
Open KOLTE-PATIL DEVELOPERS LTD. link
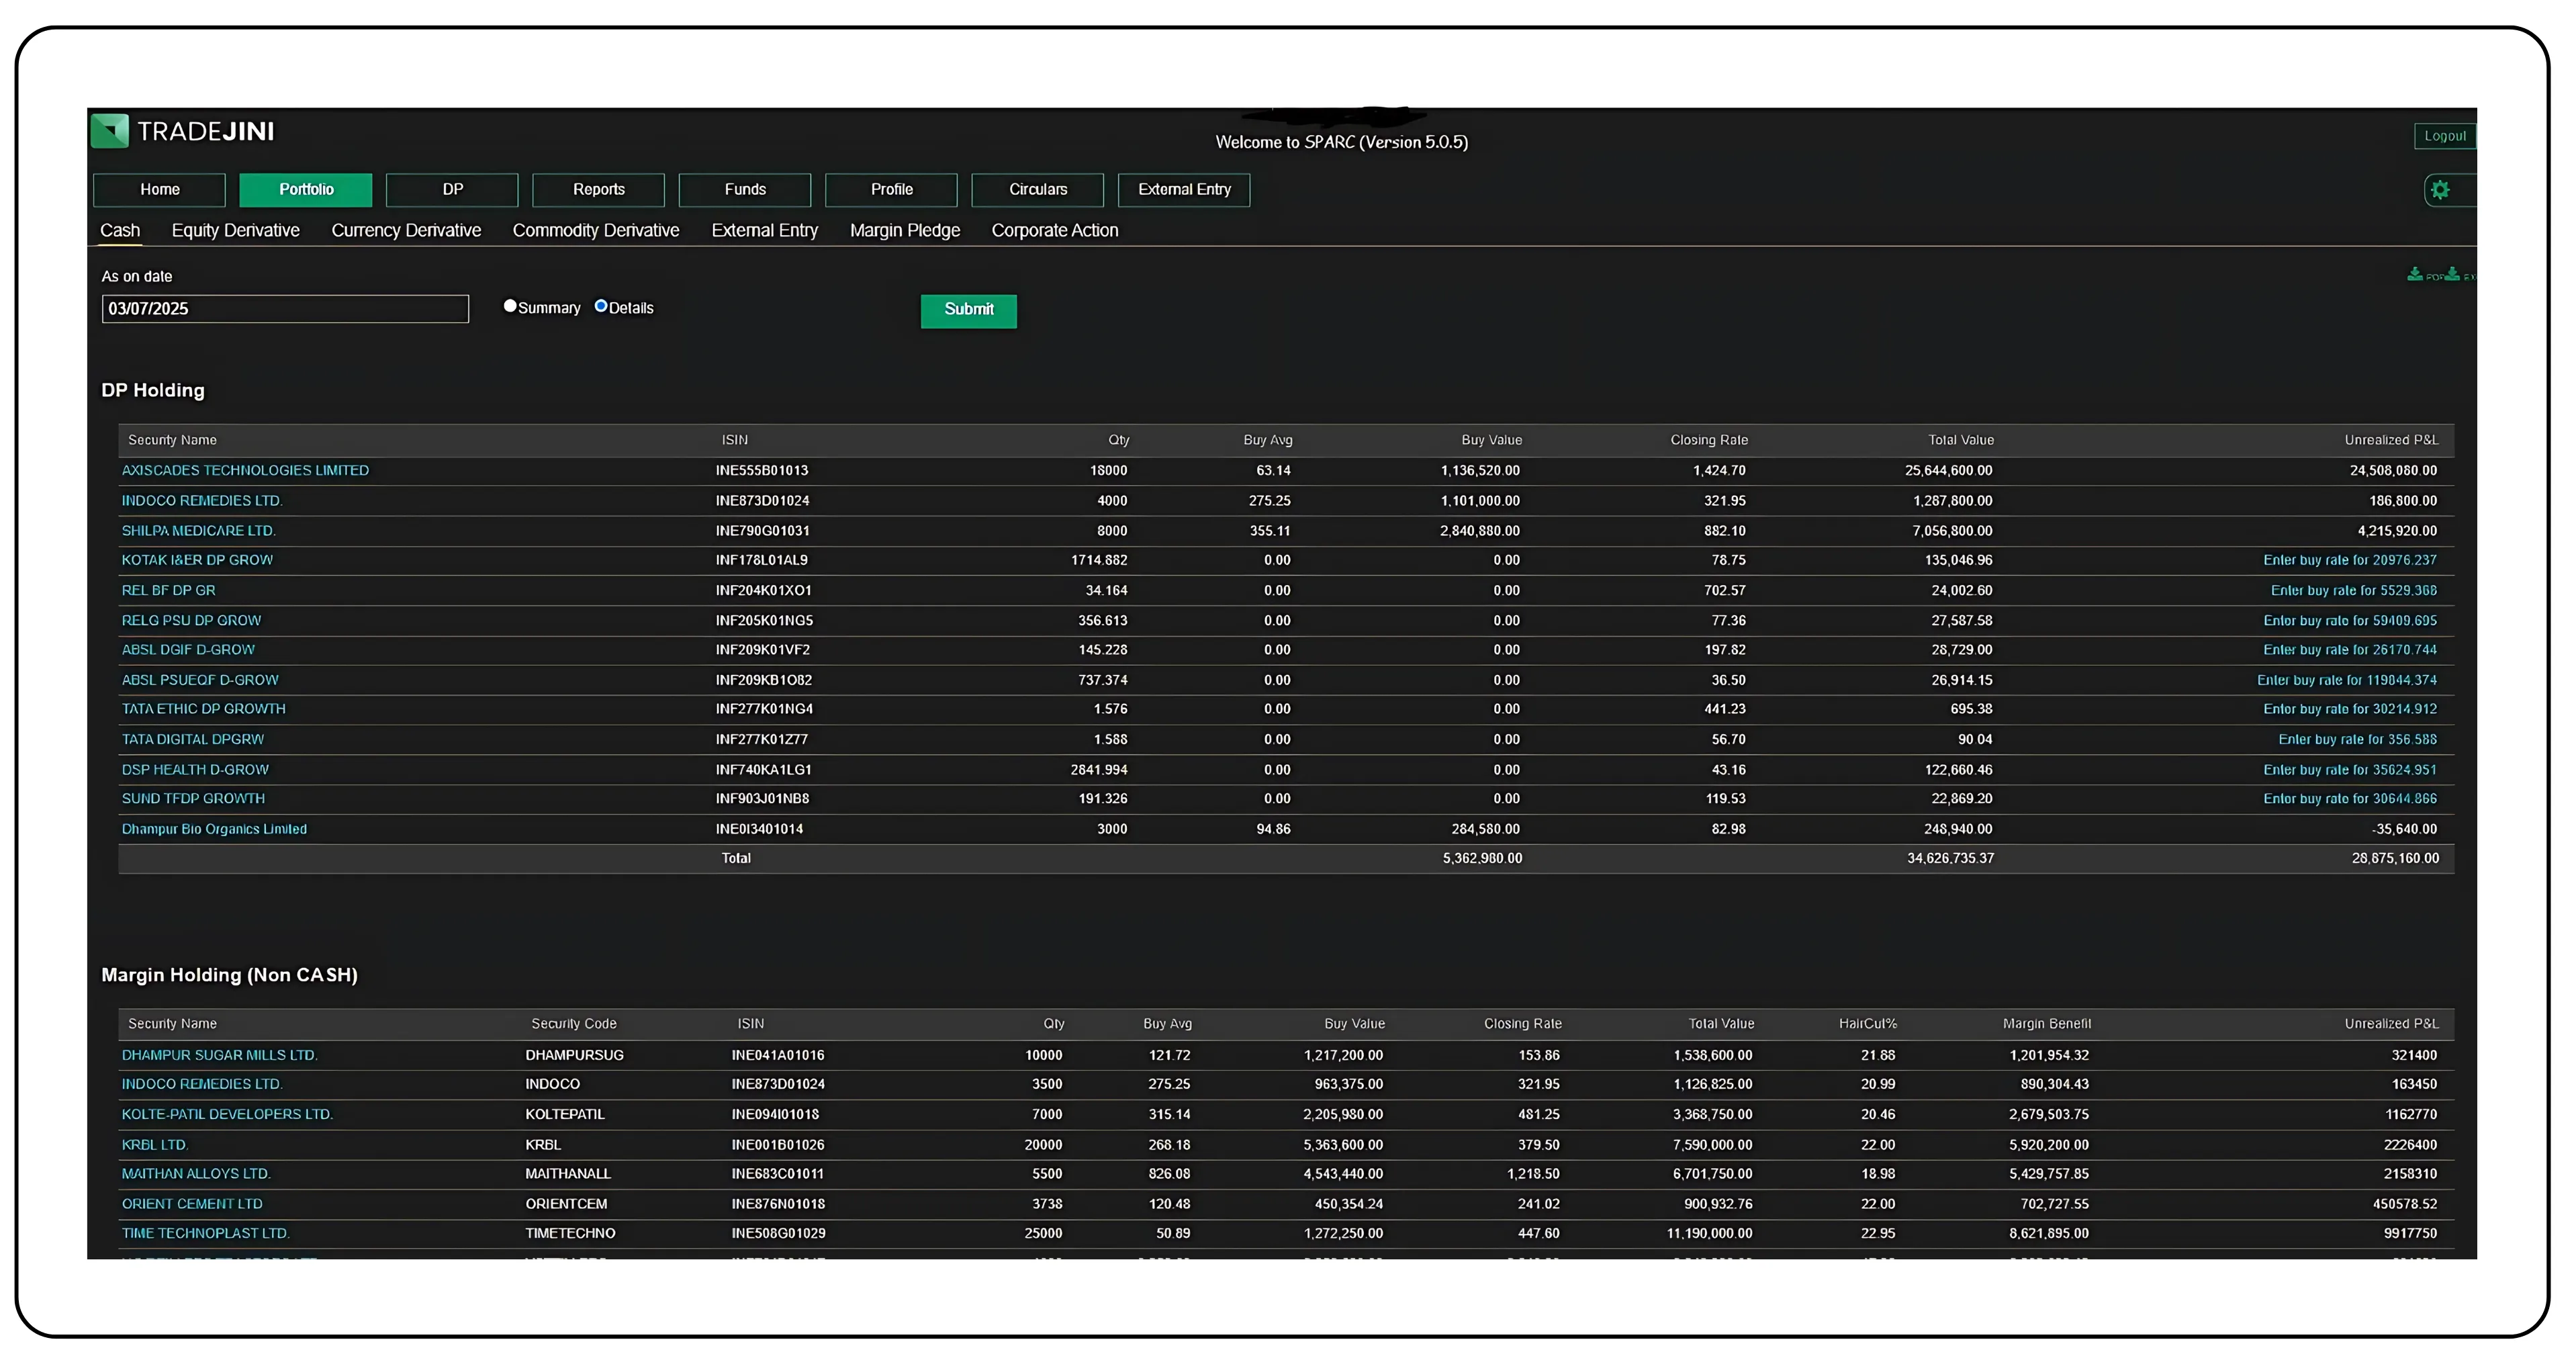[x=227, y=1114]
